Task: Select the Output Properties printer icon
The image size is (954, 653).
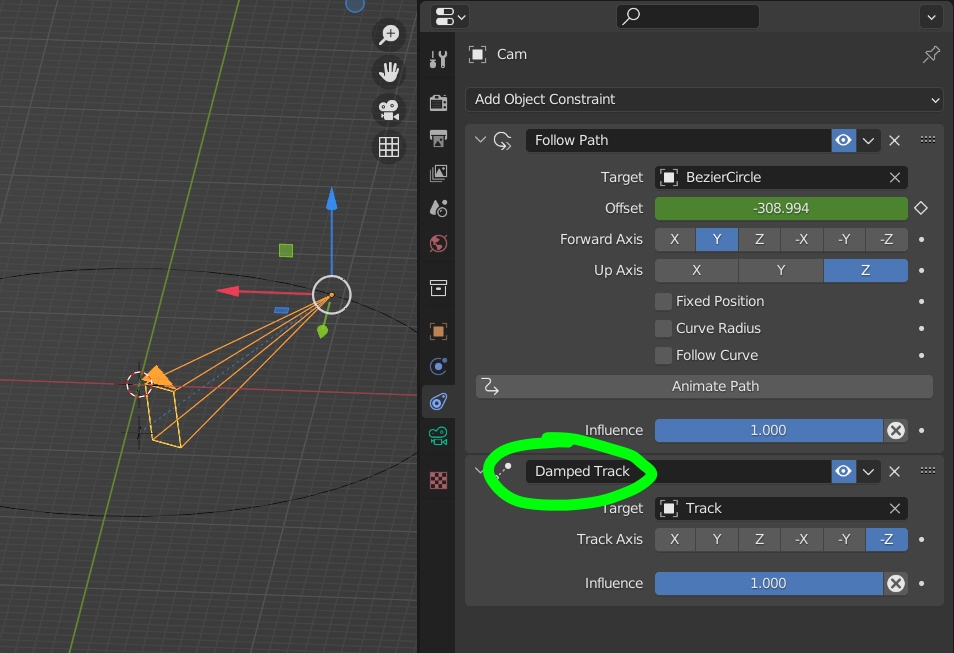Action: pyautogui.click(x=437, y=138)
